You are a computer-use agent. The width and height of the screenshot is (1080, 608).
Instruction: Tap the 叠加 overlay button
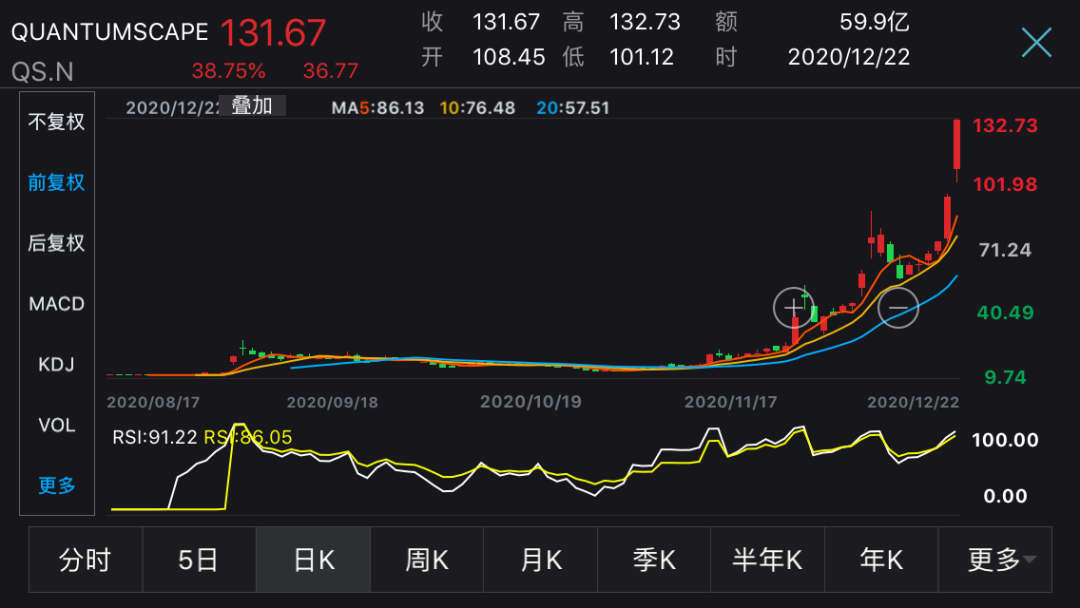[252, 106]
